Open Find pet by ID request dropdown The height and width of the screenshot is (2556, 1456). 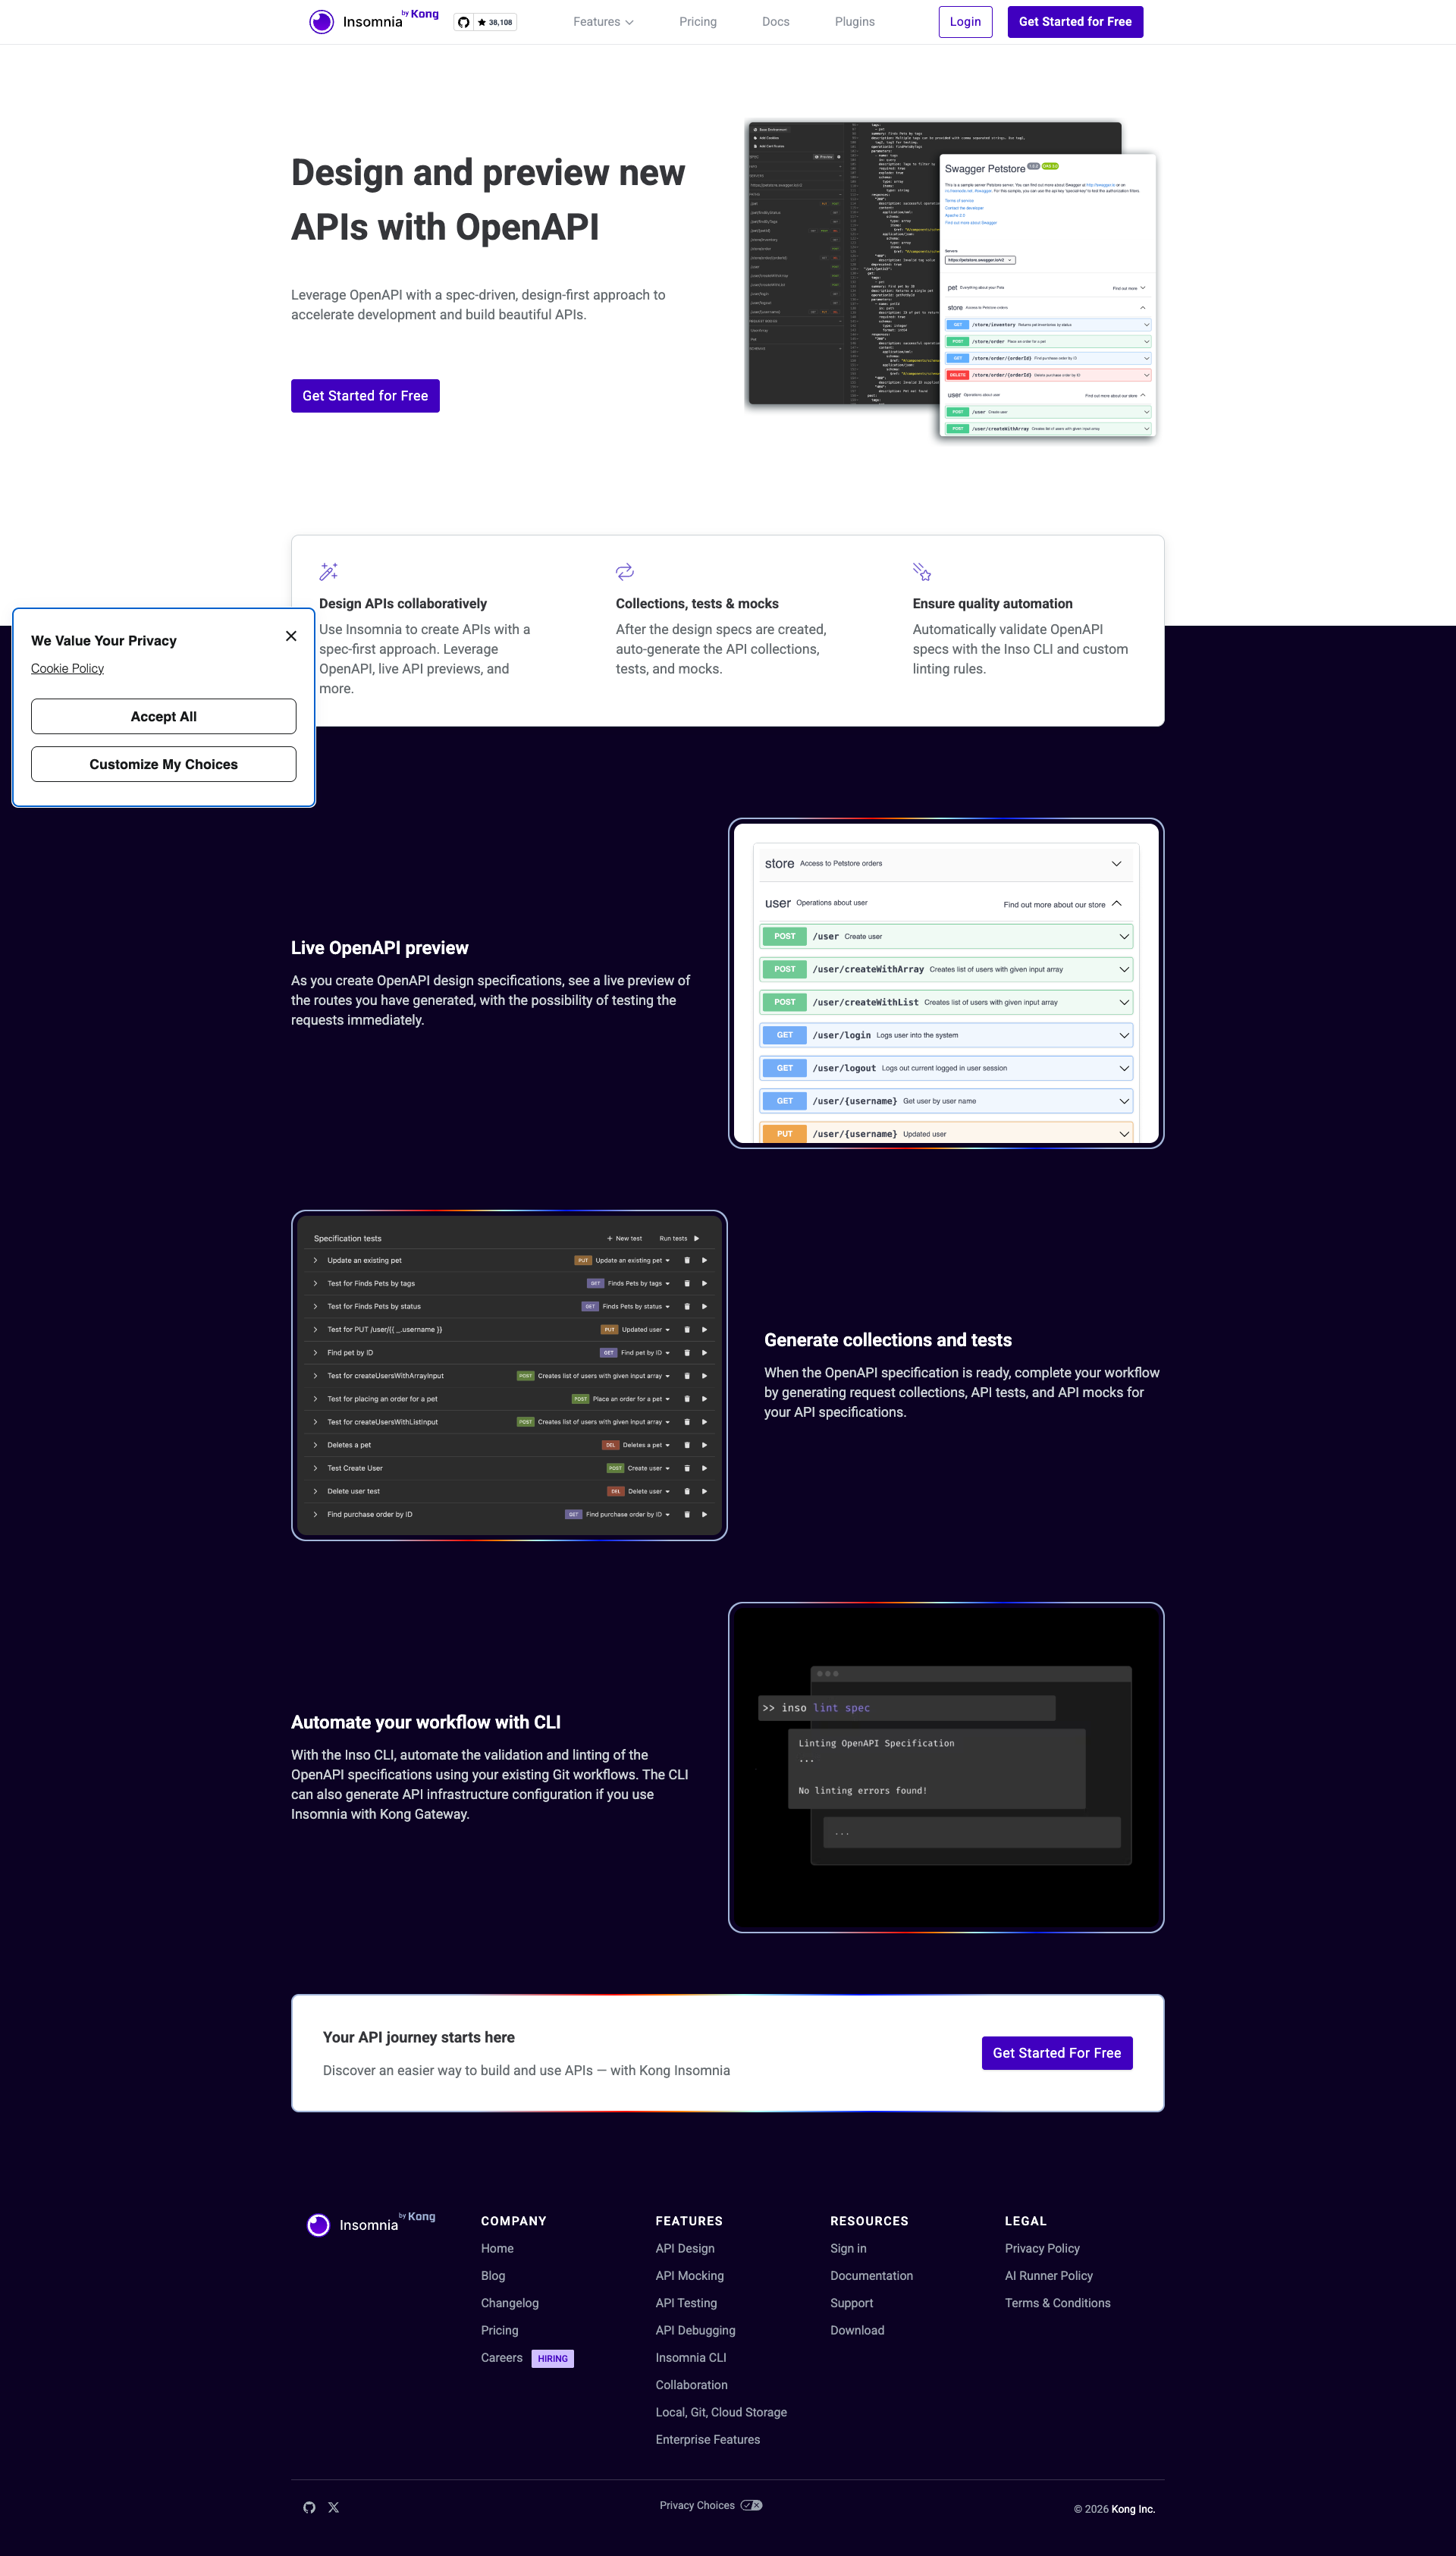[645, 1353]
